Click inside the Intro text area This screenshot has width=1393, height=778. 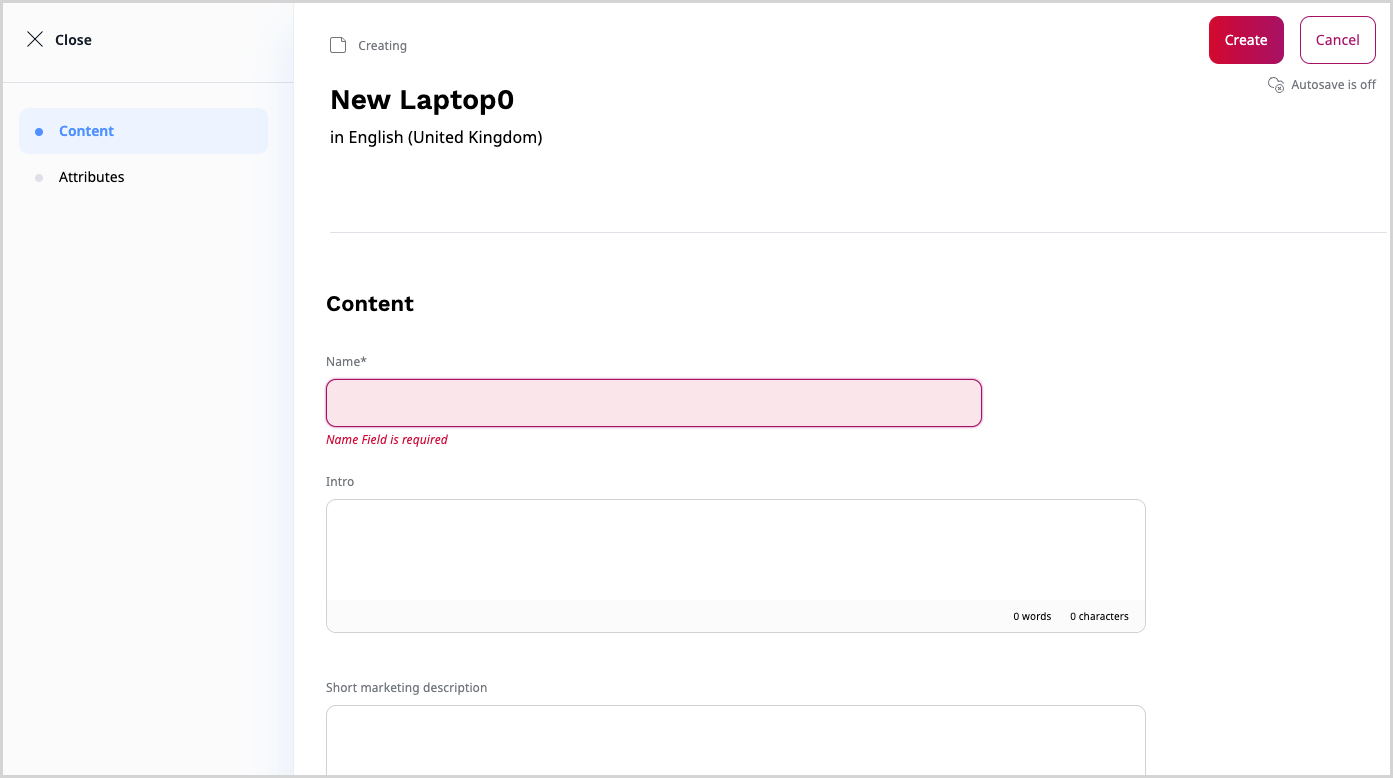tap(735, 550)
